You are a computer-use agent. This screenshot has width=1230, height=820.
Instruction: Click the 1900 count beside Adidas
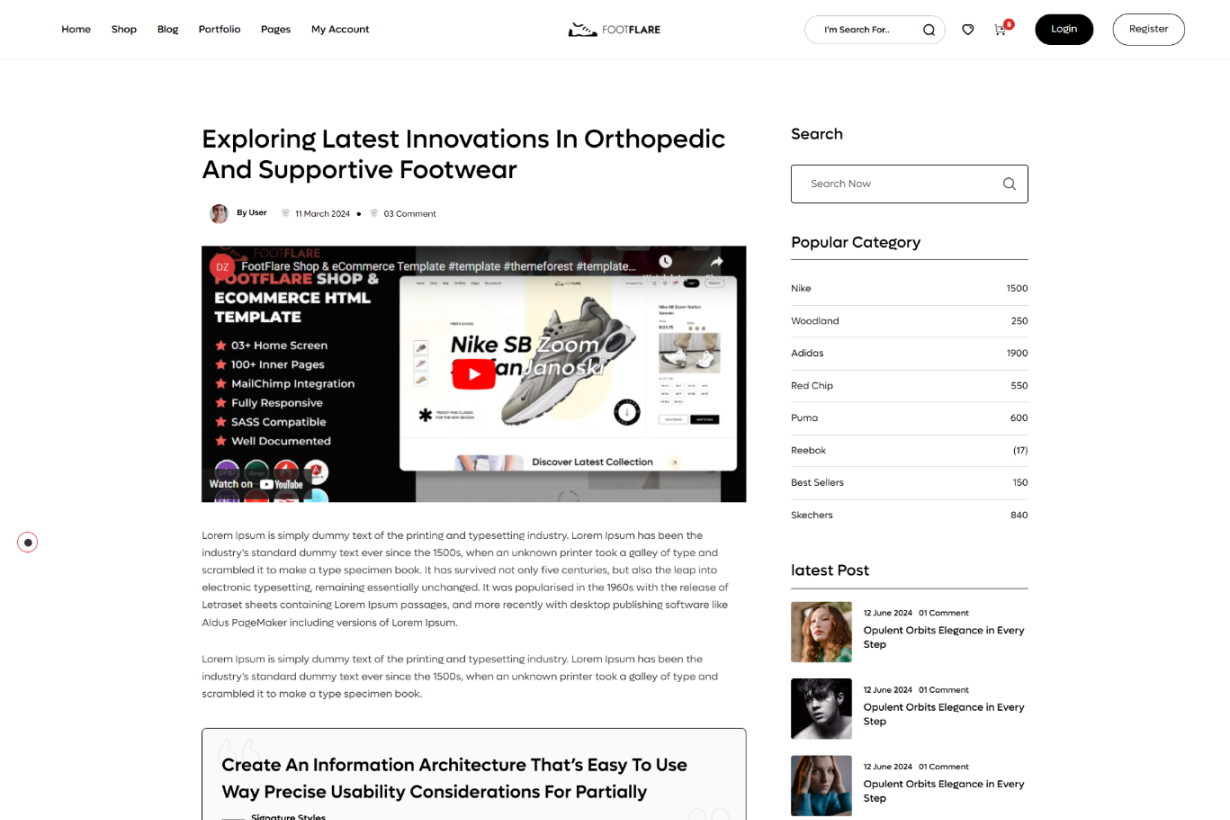coord(1017,353)
